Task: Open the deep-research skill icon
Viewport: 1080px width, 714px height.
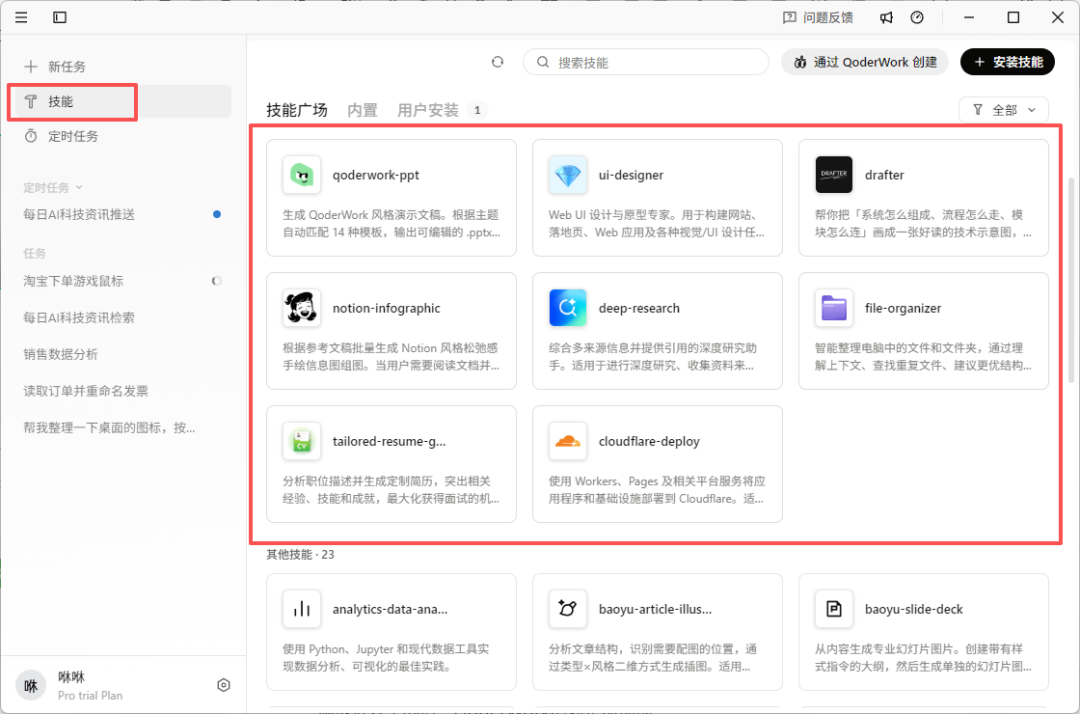Action: tap(567, 307)
